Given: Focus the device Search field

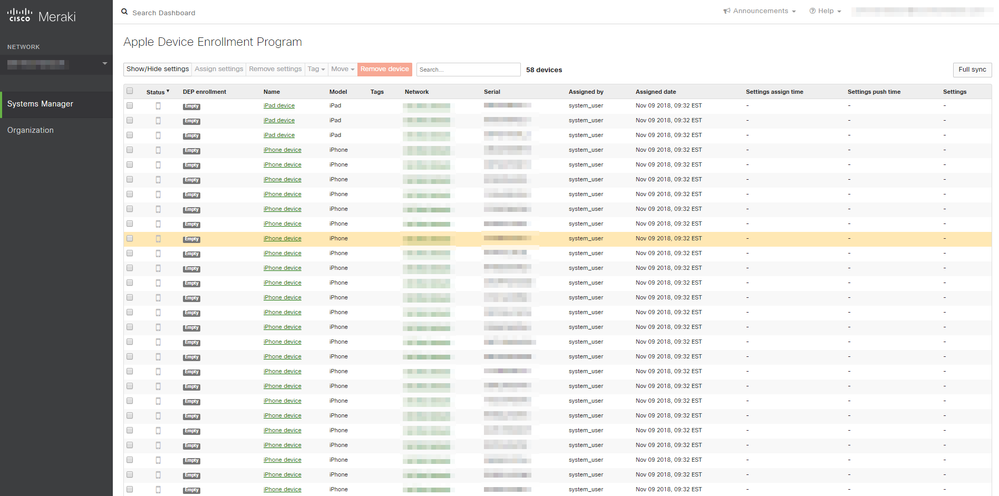Looking at the screenshot, I should [468, 70].
